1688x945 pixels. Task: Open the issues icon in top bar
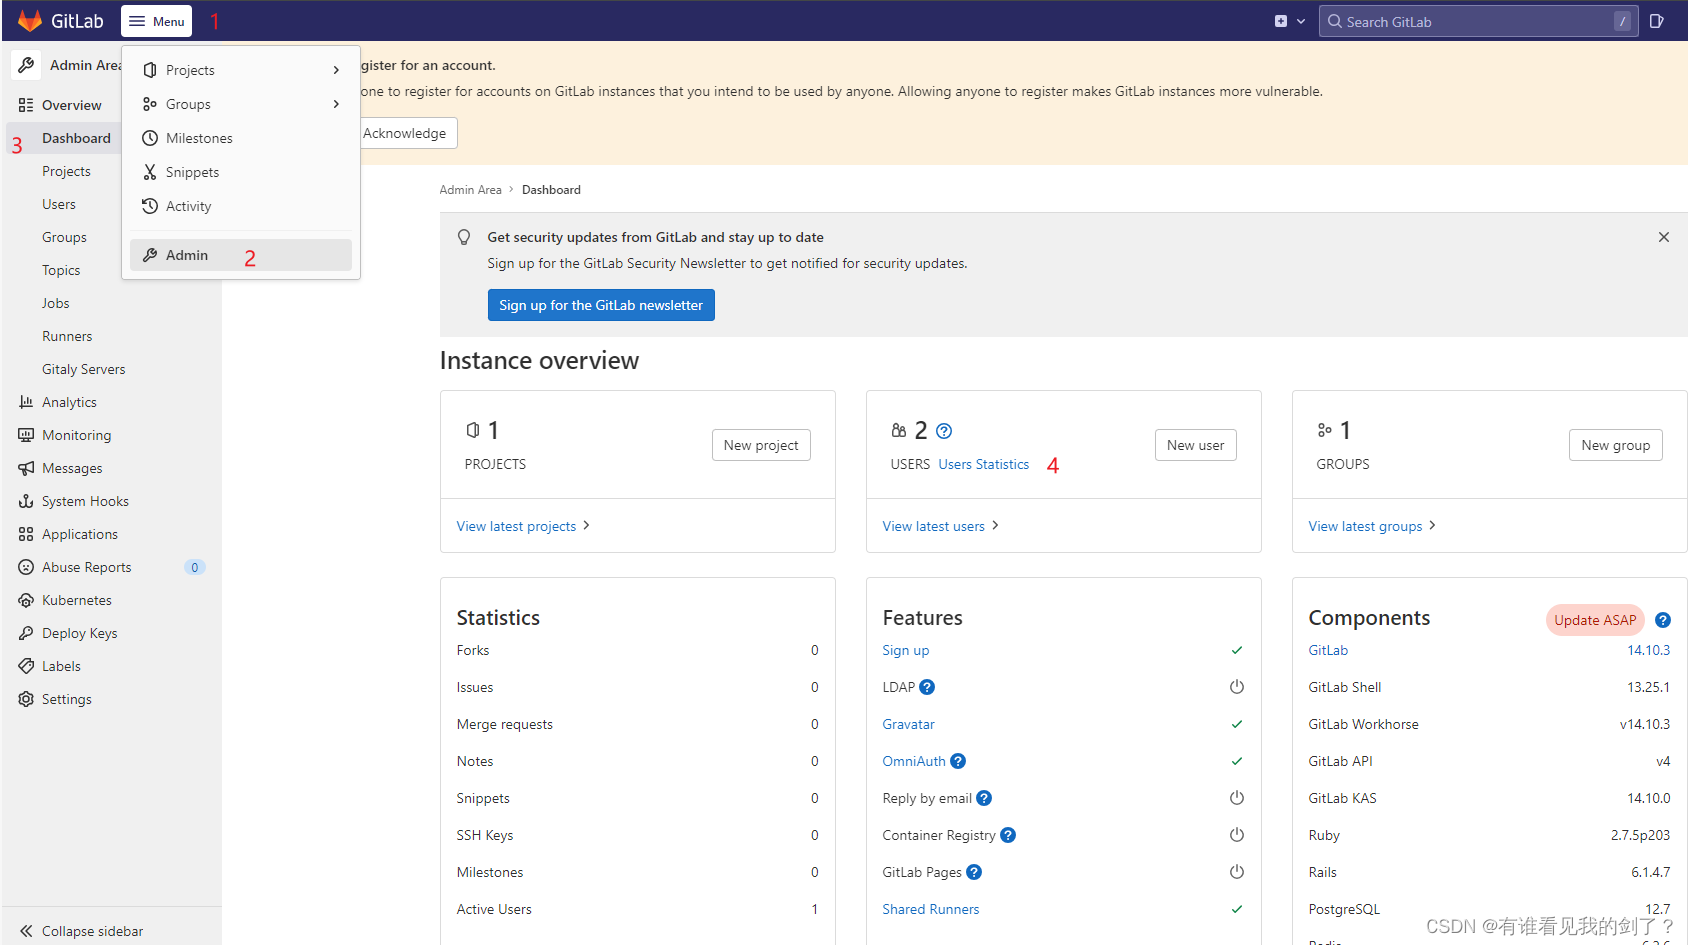pyautogui.click(x=1657, y=21)
